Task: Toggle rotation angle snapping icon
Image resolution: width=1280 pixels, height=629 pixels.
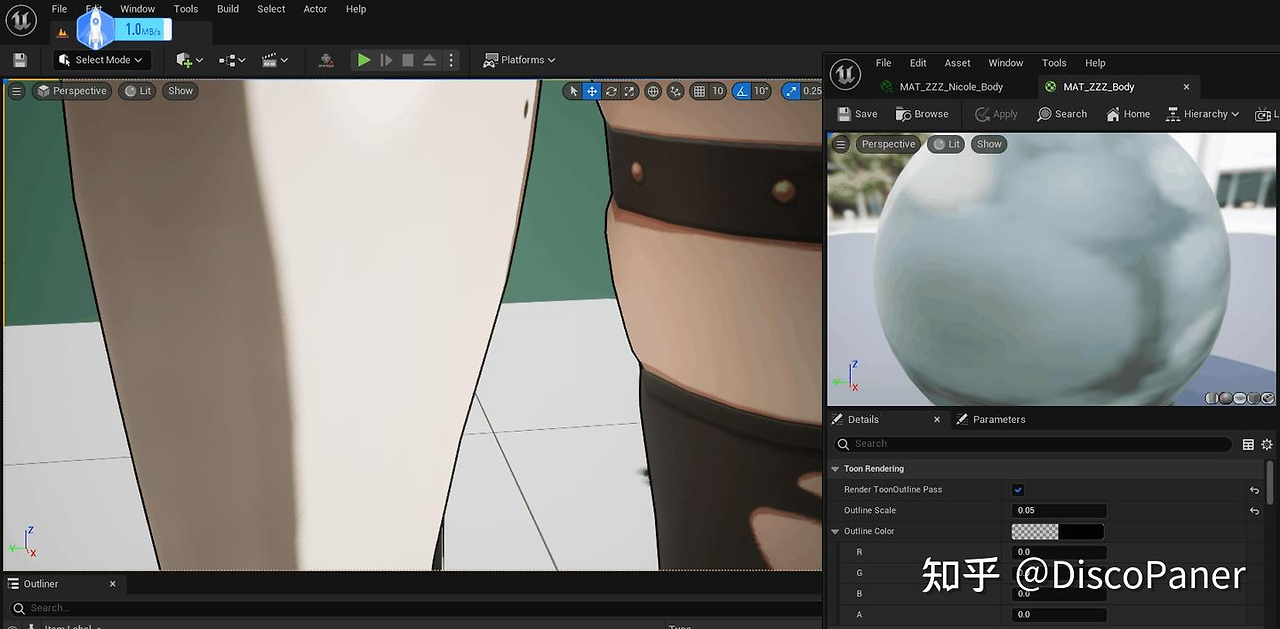Action: point(741,91)
